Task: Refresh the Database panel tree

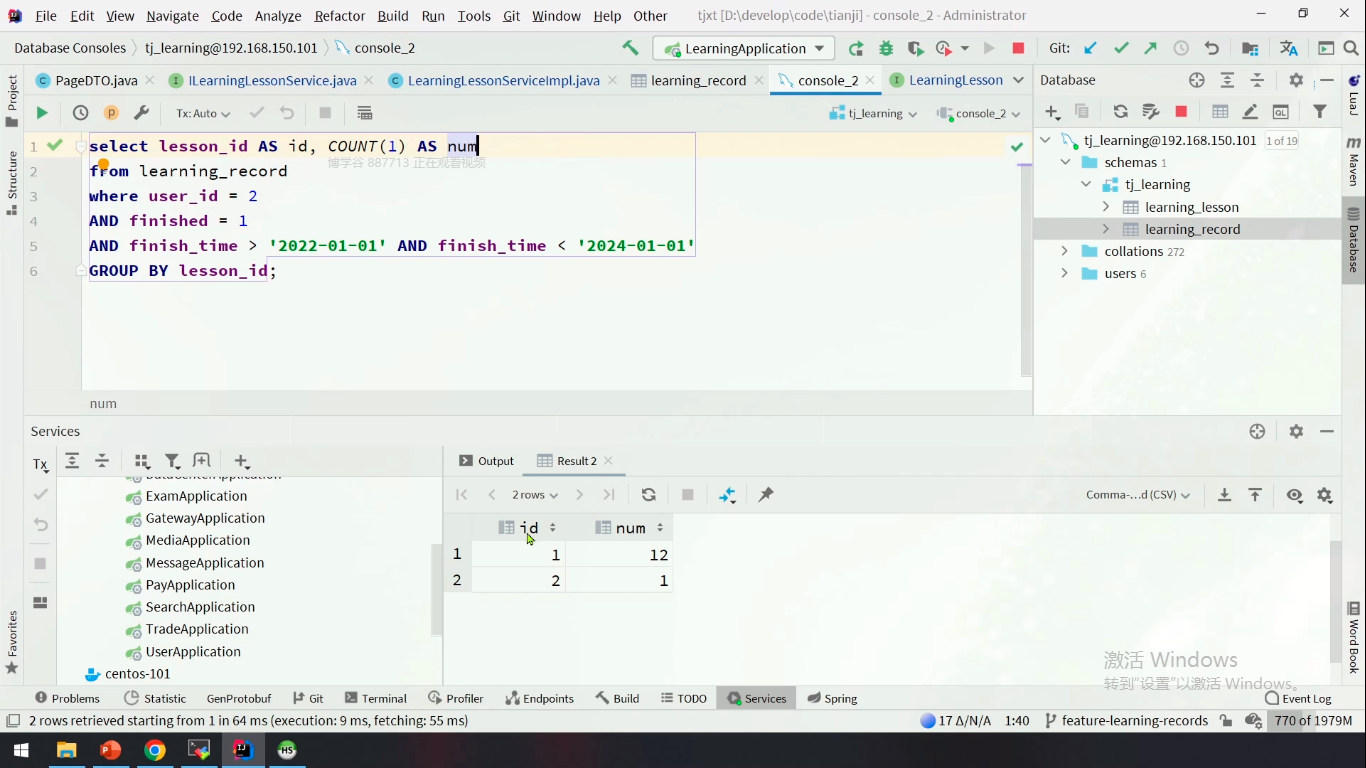Action: click(1120, 112)
